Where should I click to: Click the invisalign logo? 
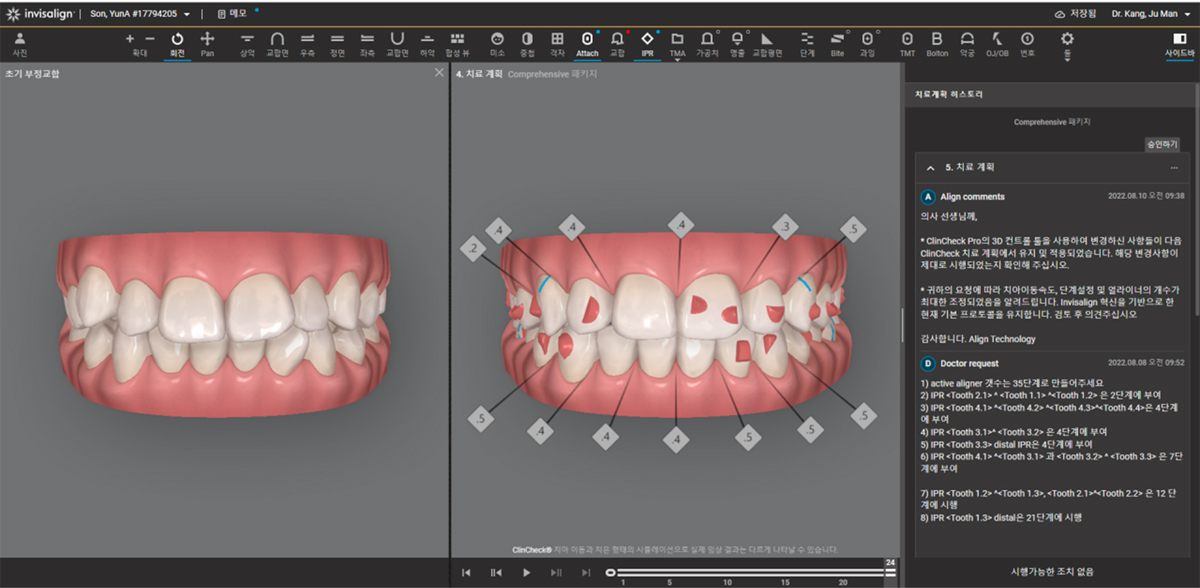pos(42,14)
